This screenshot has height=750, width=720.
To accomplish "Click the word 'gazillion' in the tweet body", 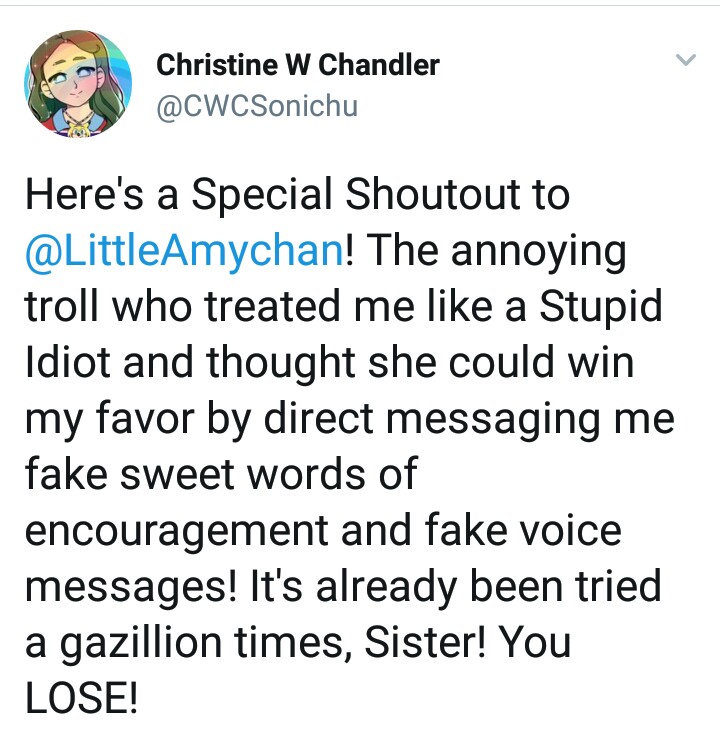I will 141,643.
